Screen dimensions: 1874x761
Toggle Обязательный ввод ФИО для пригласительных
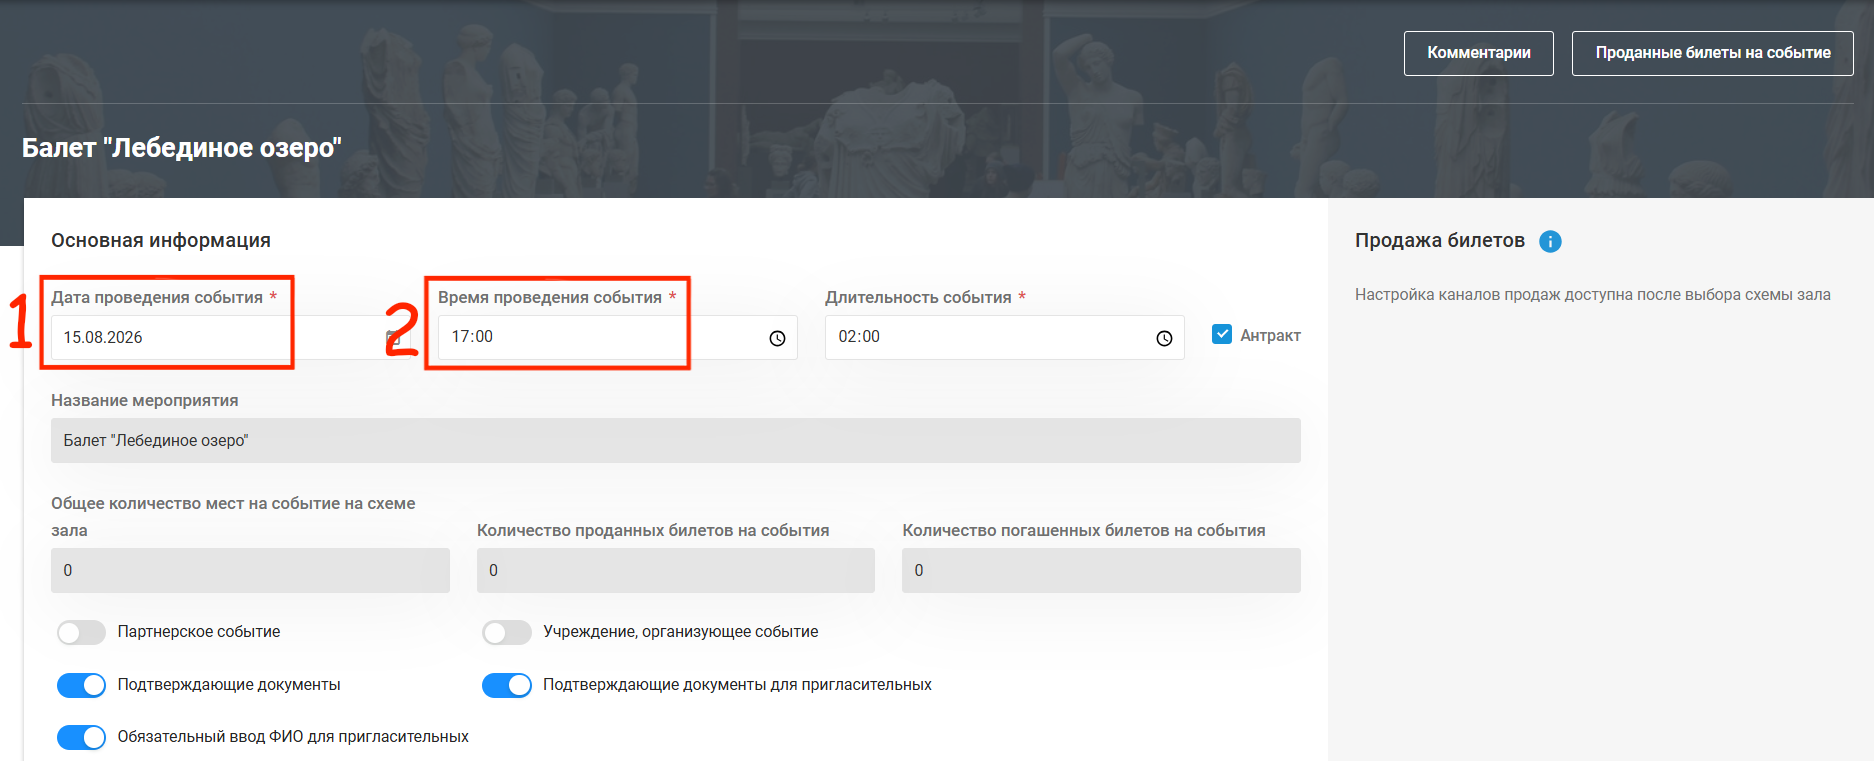[x=81, y=737]
